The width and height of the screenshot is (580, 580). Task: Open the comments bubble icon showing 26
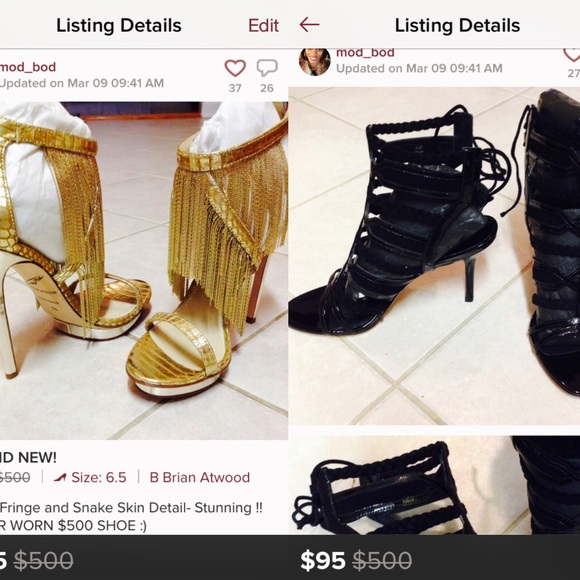click(x=267, y=68)
